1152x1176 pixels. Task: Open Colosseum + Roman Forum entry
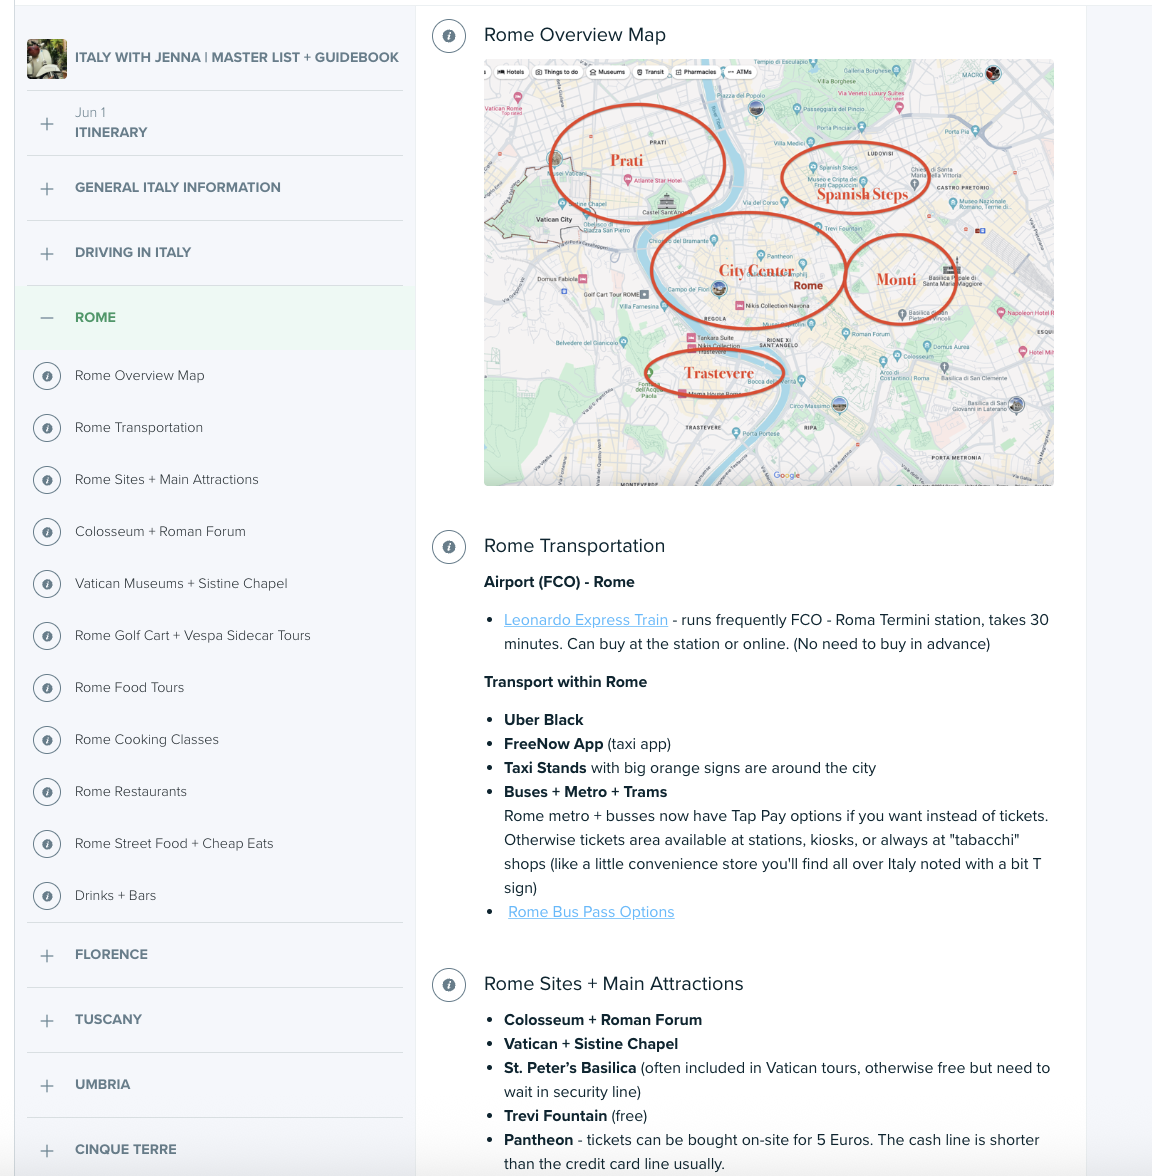(x=160, y=531)
